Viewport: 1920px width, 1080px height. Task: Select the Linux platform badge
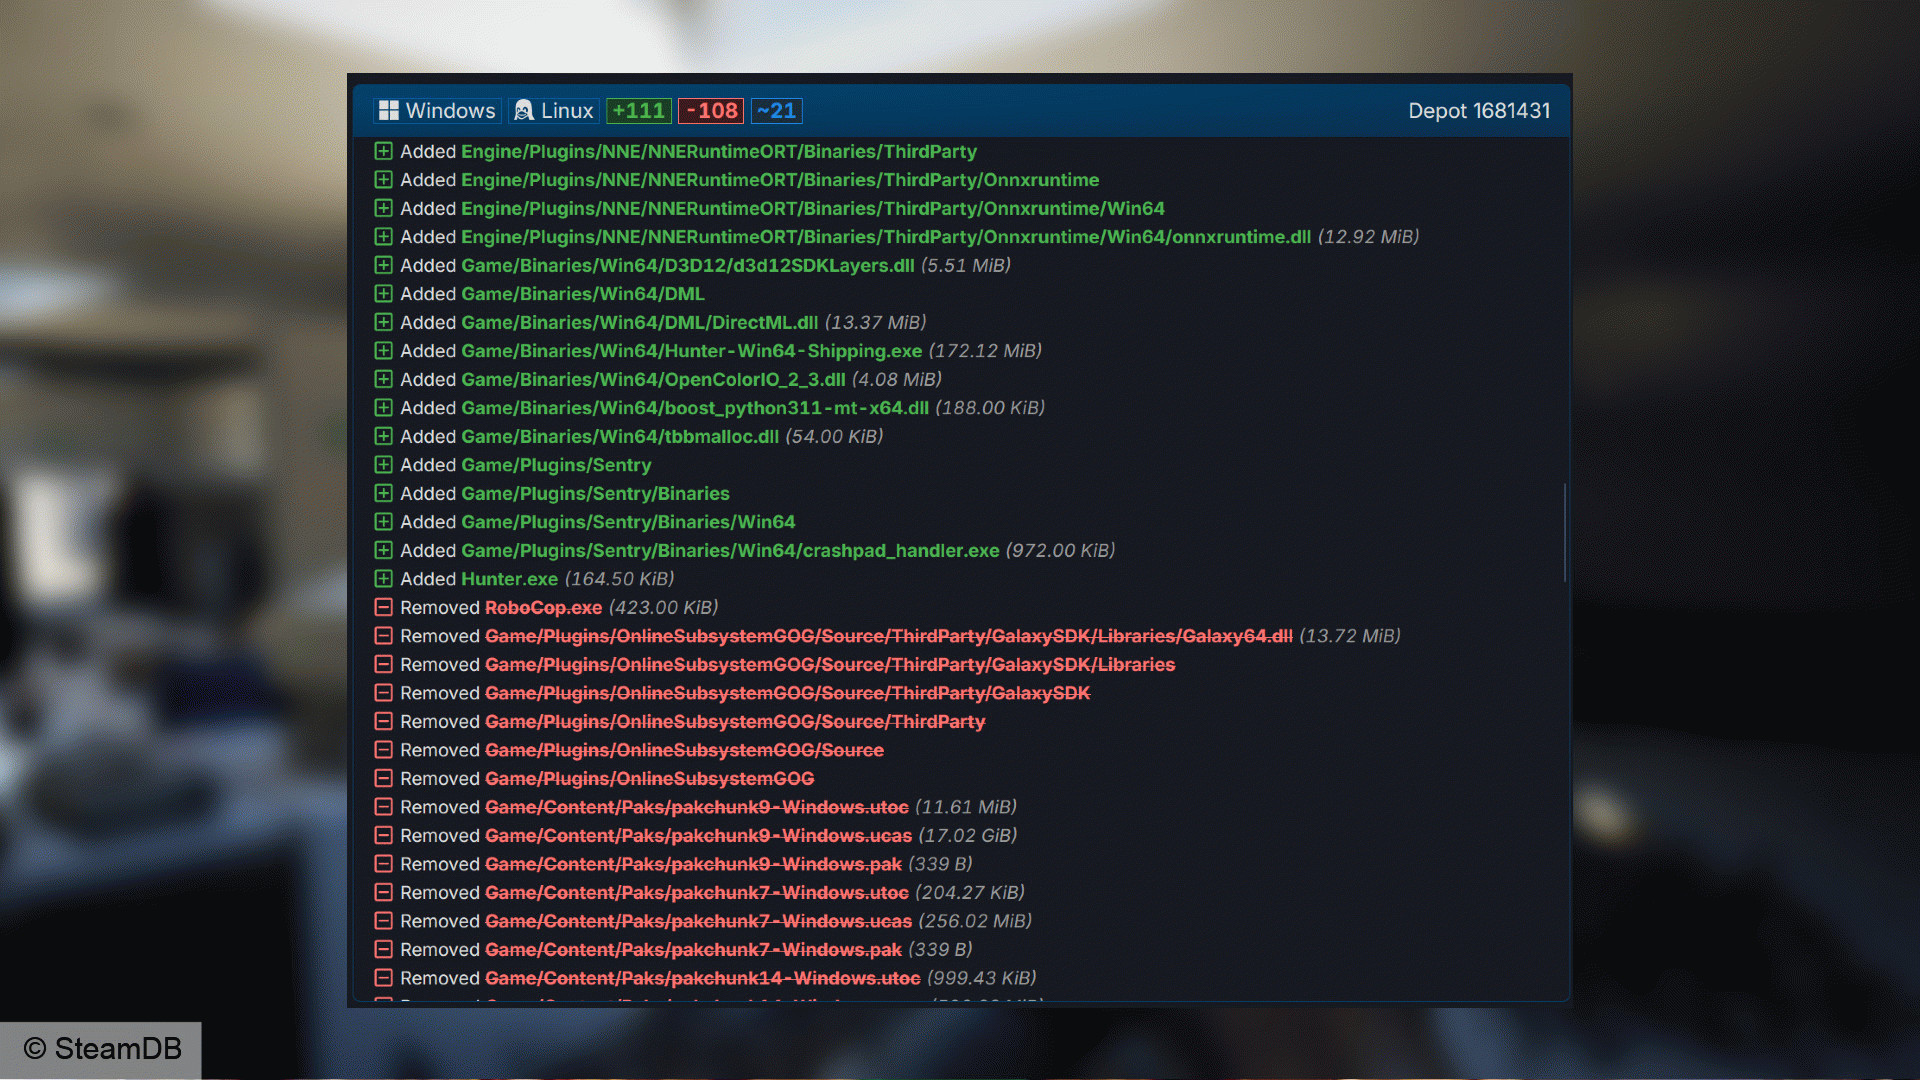[x=554, y=111]
